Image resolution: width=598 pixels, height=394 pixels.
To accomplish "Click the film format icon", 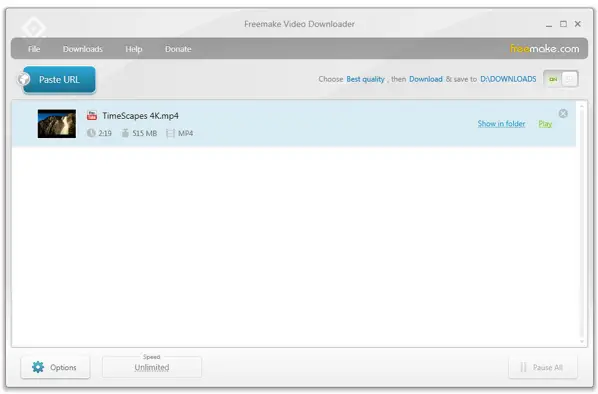I will pyautogui.click(x=170, y=133).
